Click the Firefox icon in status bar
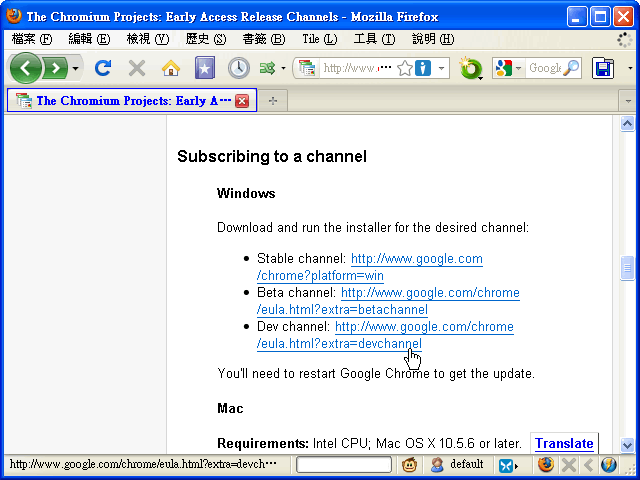The height and width of the screenshot is (480, 640). coord(546,465)
